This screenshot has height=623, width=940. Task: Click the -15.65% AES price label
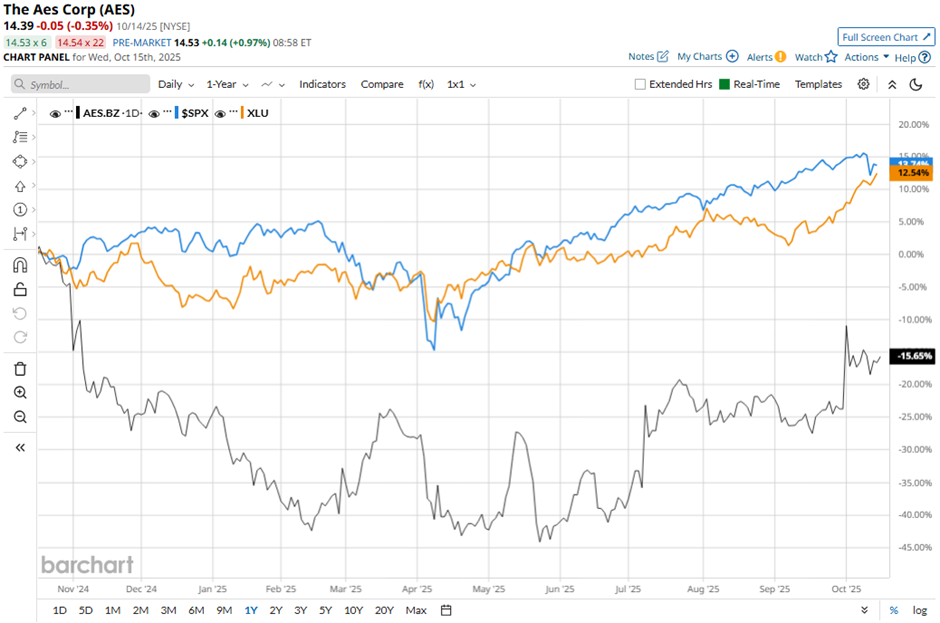911,356
